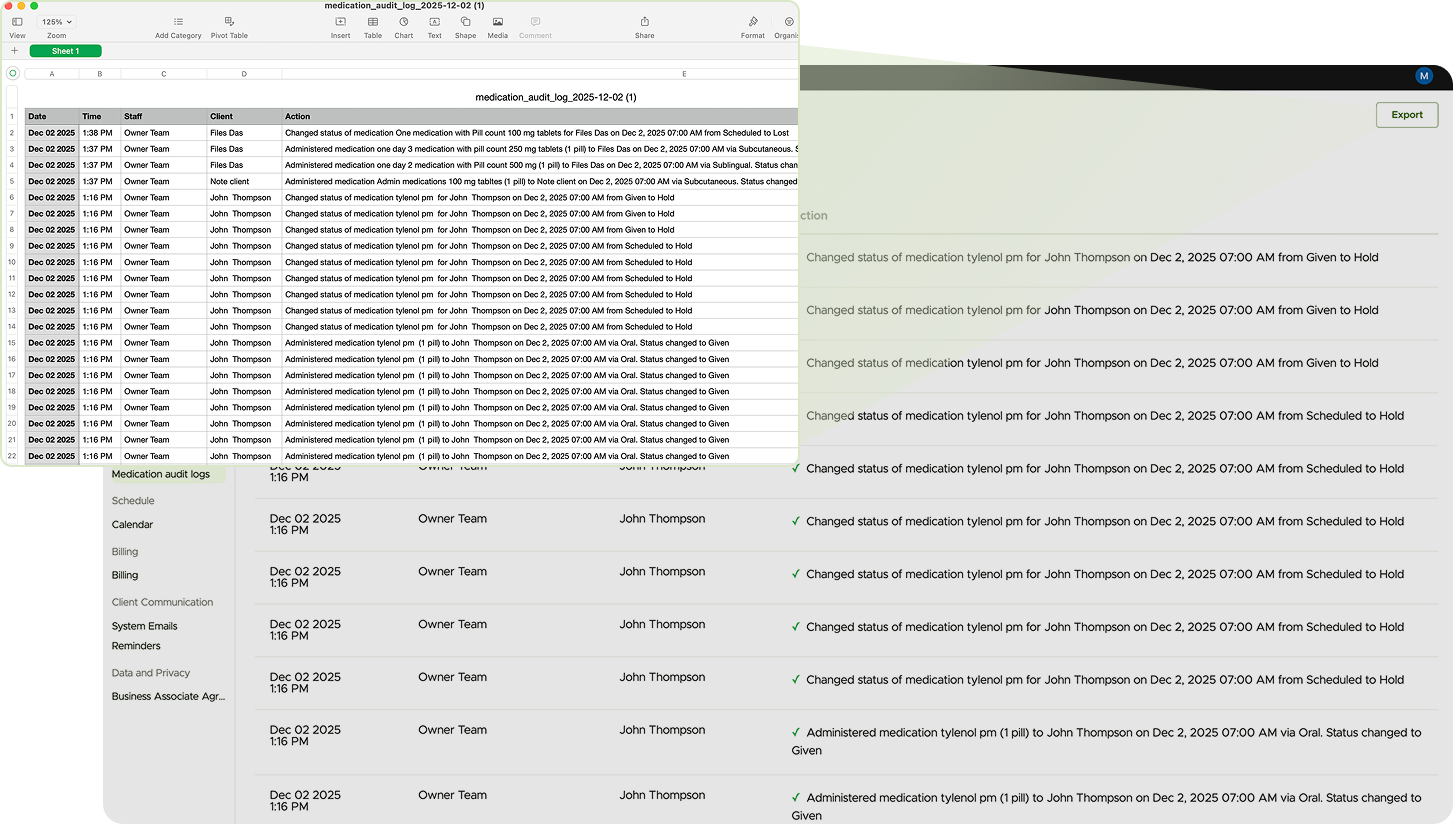This screenshot has width=1453, height=824.
Task: Select column B header in spreadsheet
Action: (100, 74)
